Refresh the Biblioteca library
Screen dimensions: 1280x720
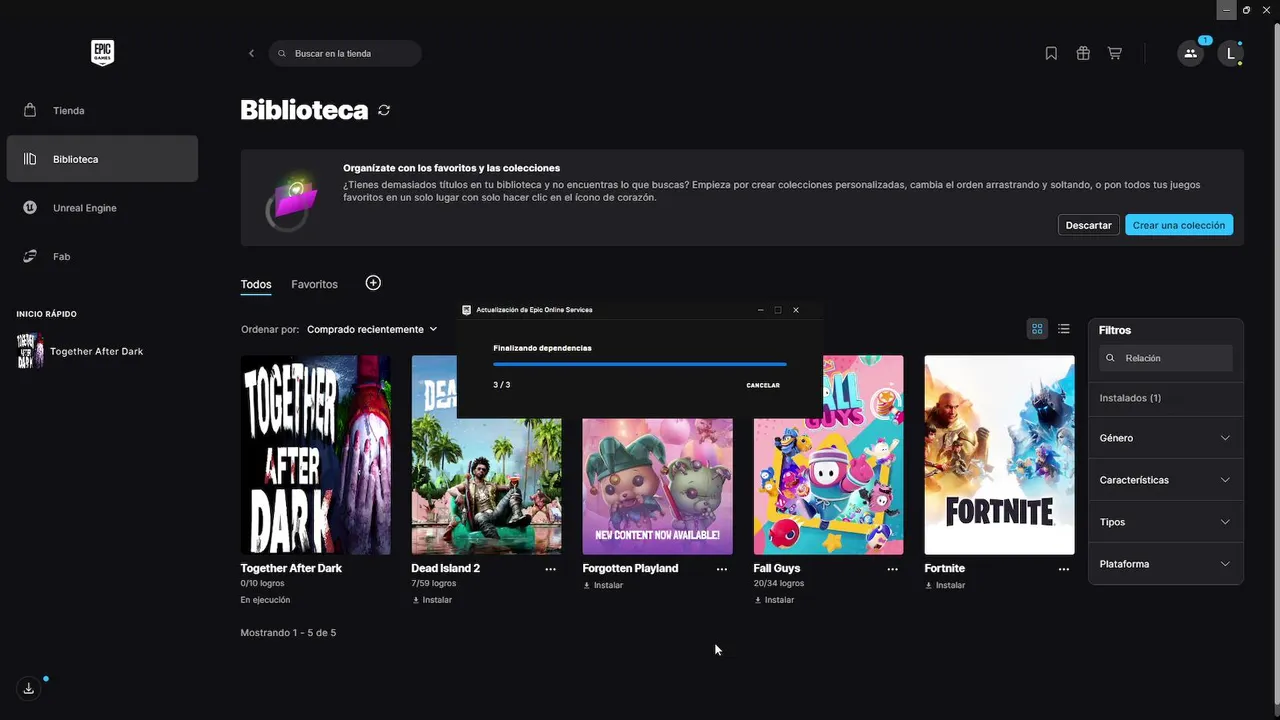[x=384, y=110]
